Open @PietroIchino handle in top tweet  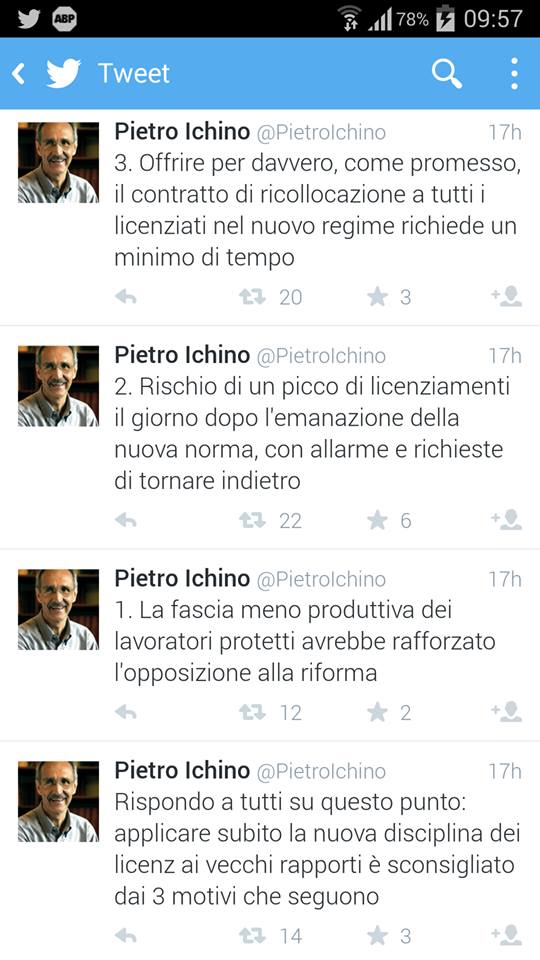[x=321, y=132]
